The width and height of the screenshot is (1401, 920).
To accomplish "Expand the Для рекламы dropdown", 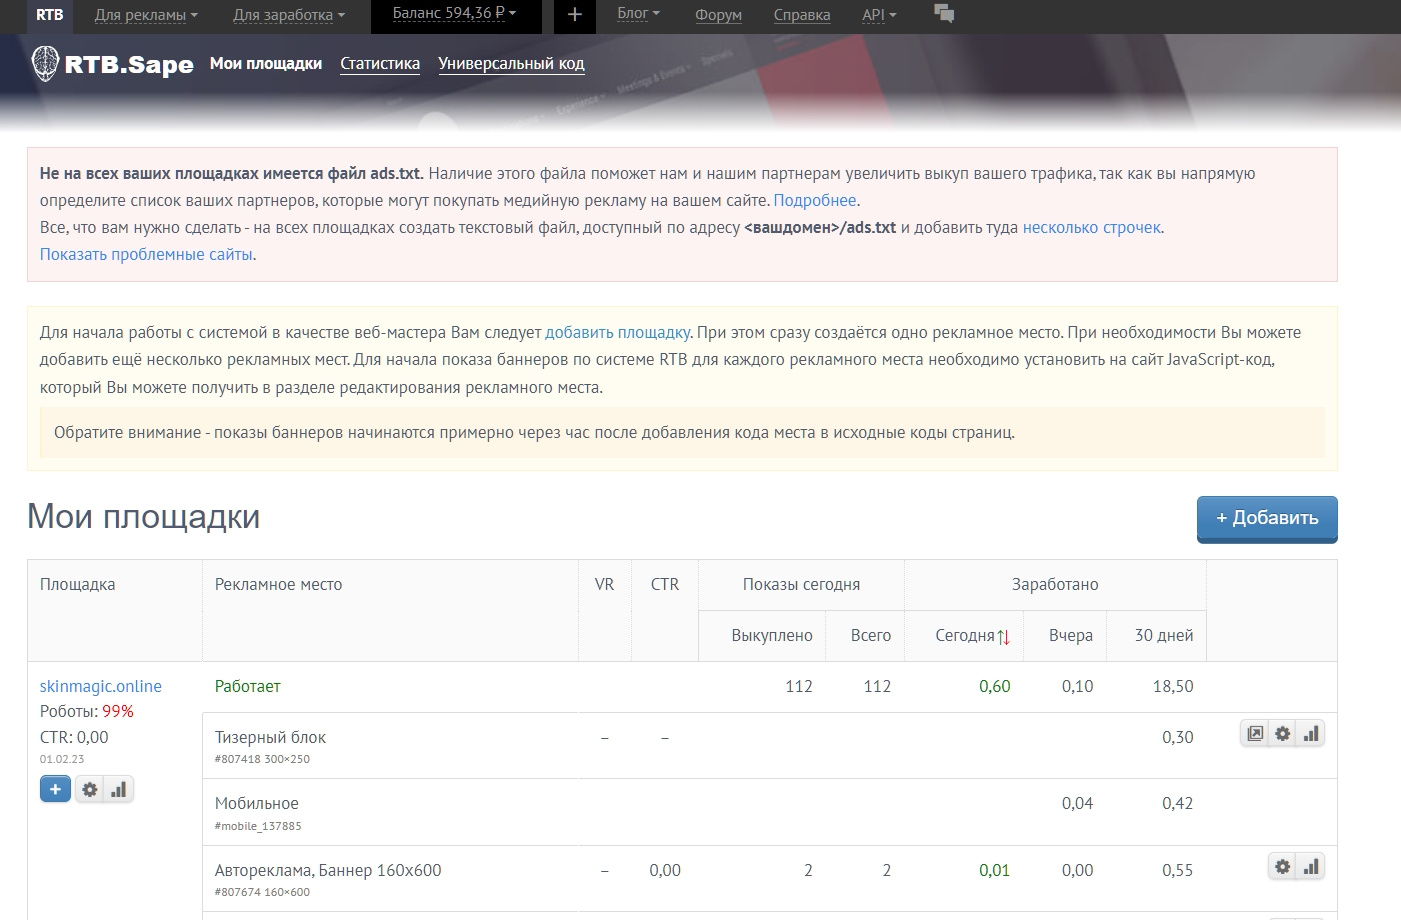I will (x=146, y=15).
